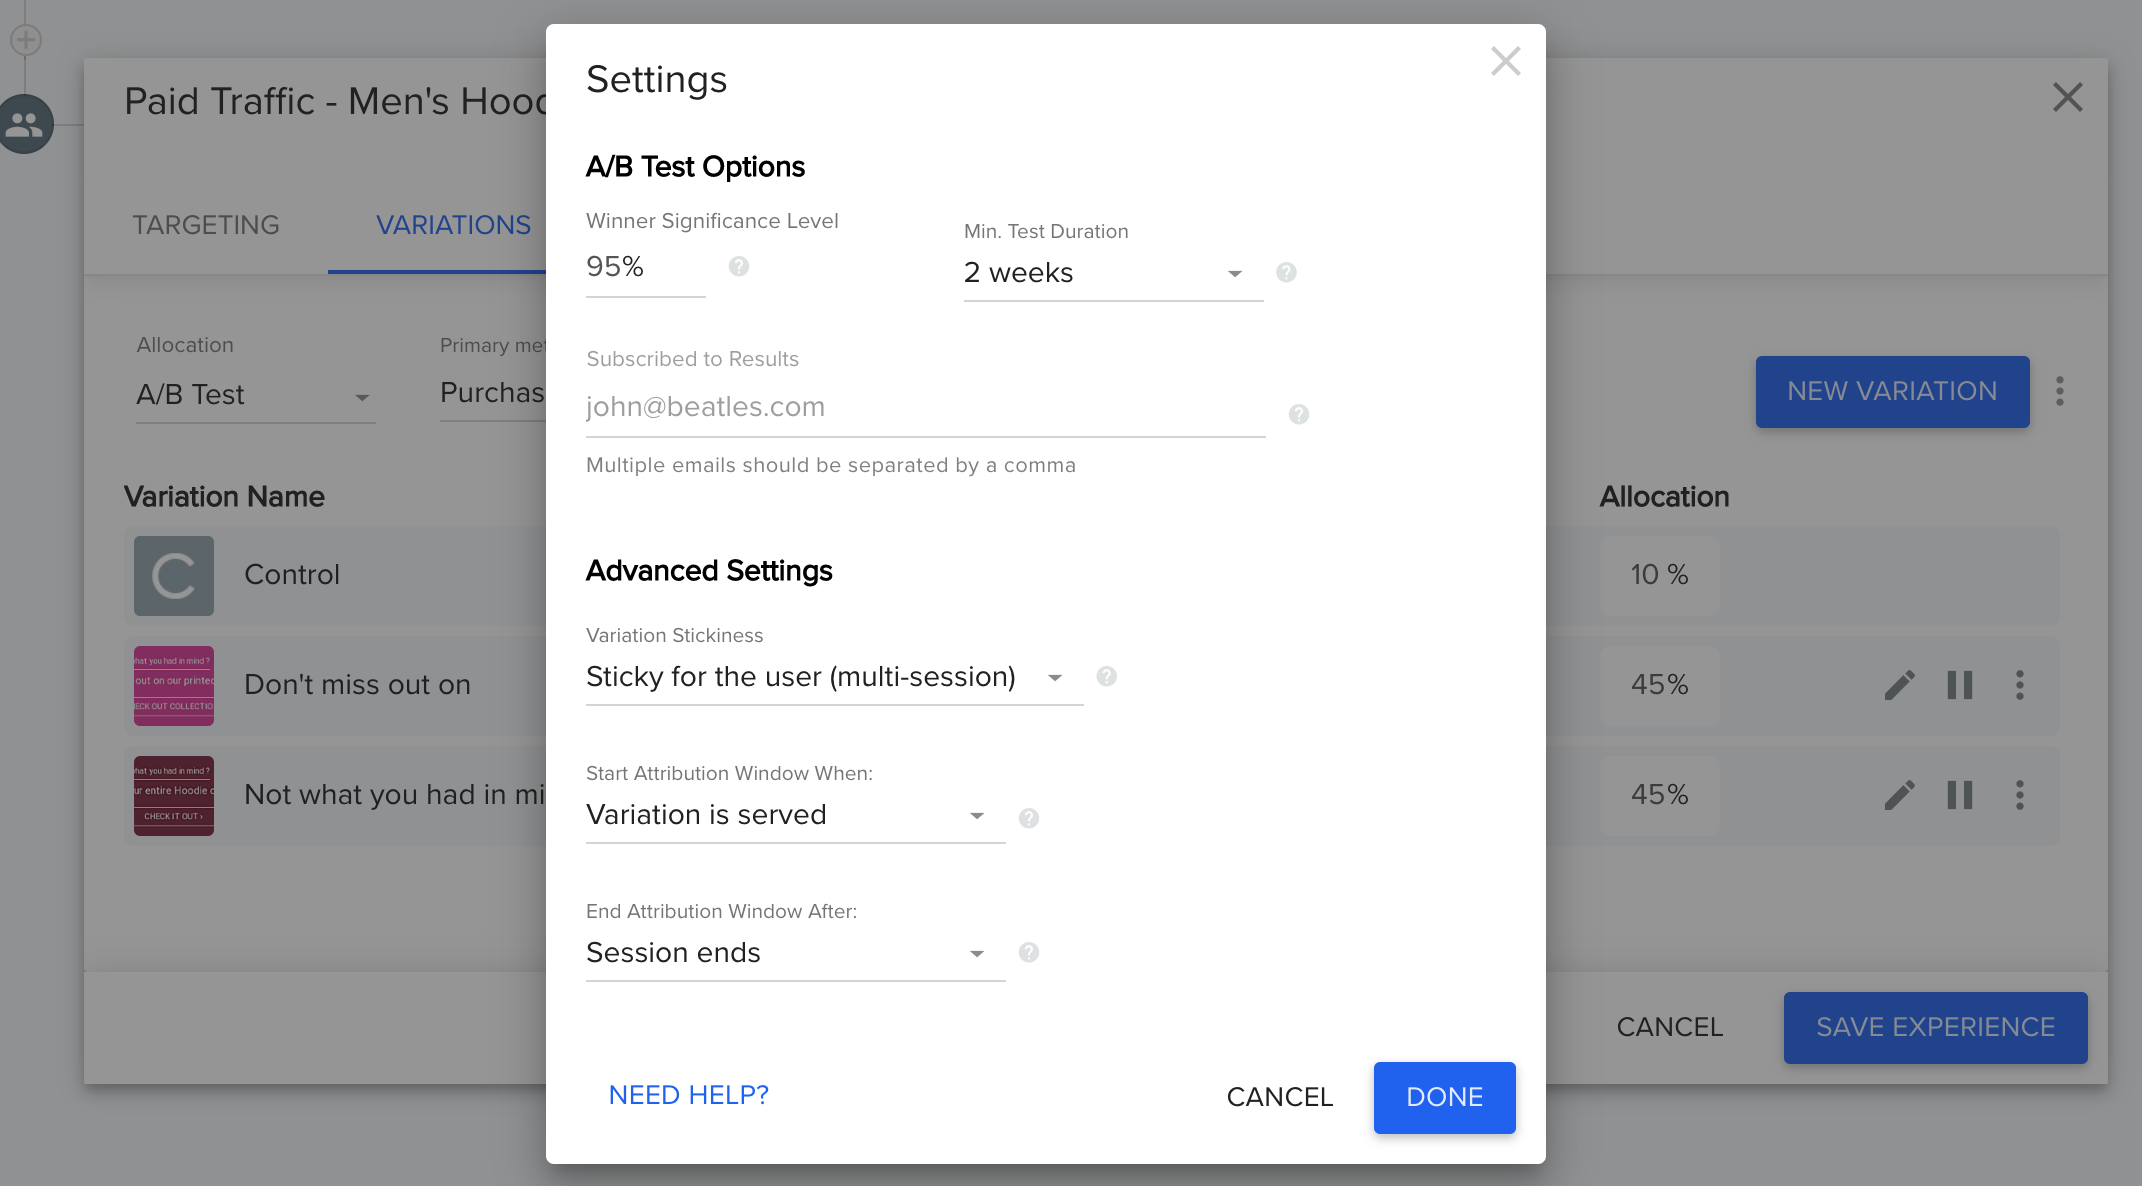Edit the Don't miss out on variation
This screenshot has width=2142, height=1186.
(1899, 686)
